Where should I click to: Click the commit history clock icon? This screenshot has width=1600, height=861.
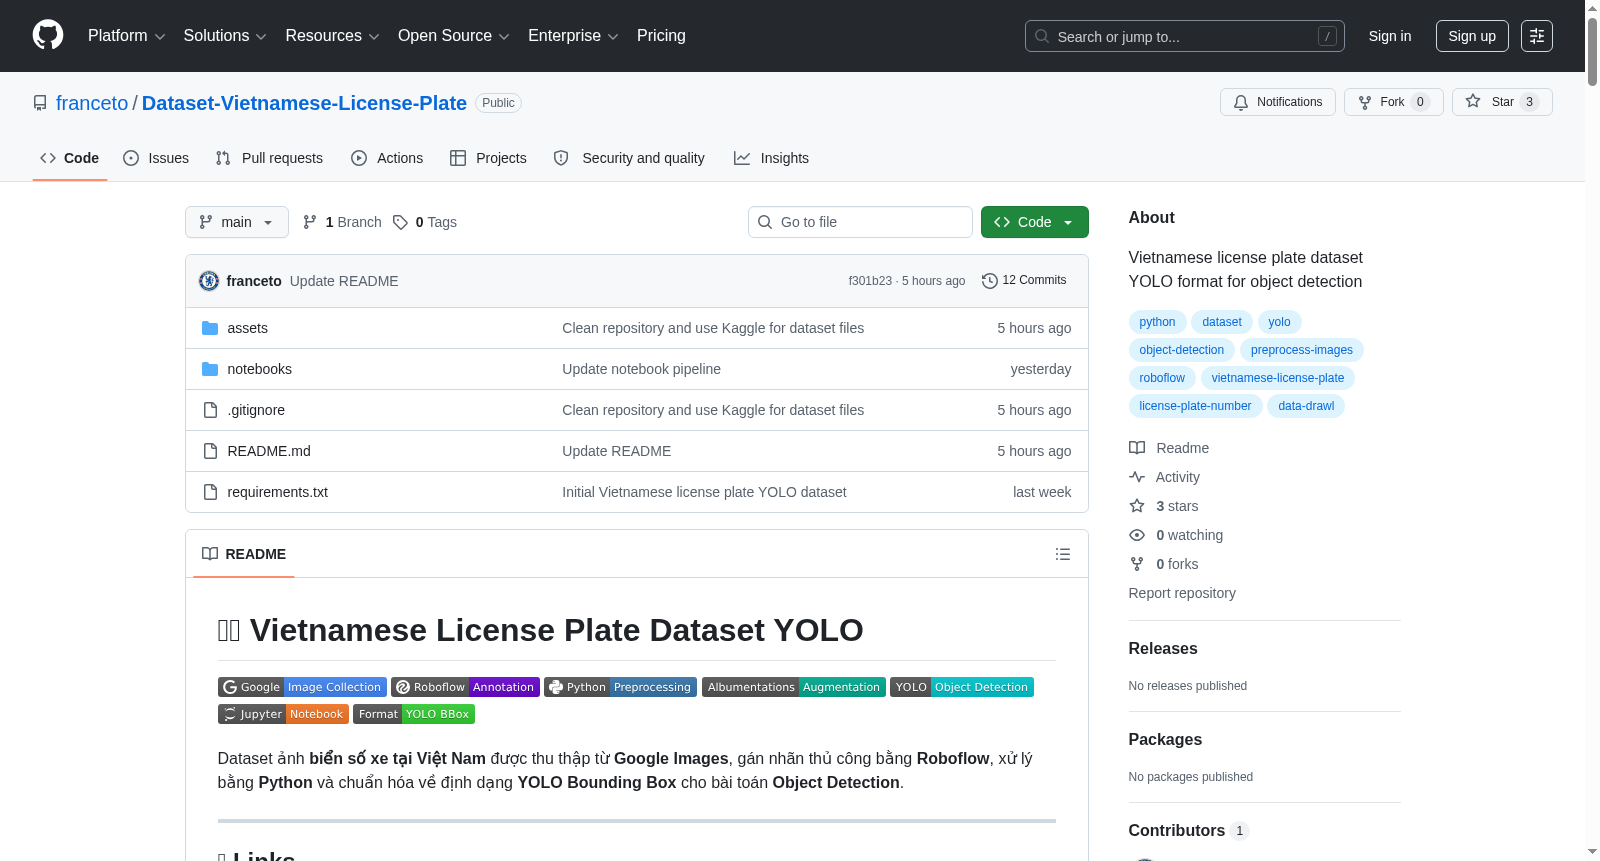point(990,281)
